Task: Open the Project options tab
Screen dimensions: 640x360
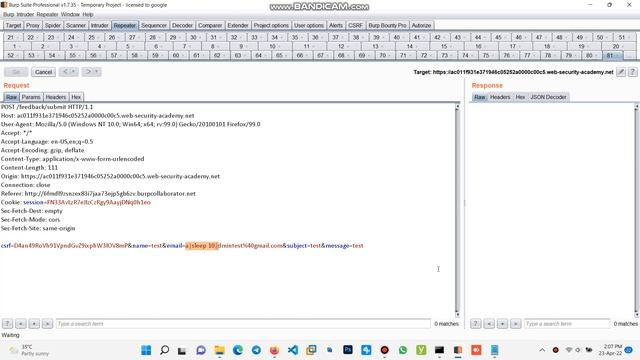Action: pyautogui.click(x=271, y=25)
